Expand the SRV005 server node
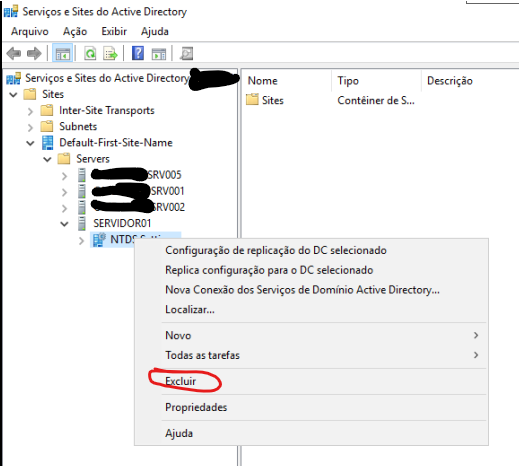The width and height of the screenshot is (519, 466). click(64, 176)
